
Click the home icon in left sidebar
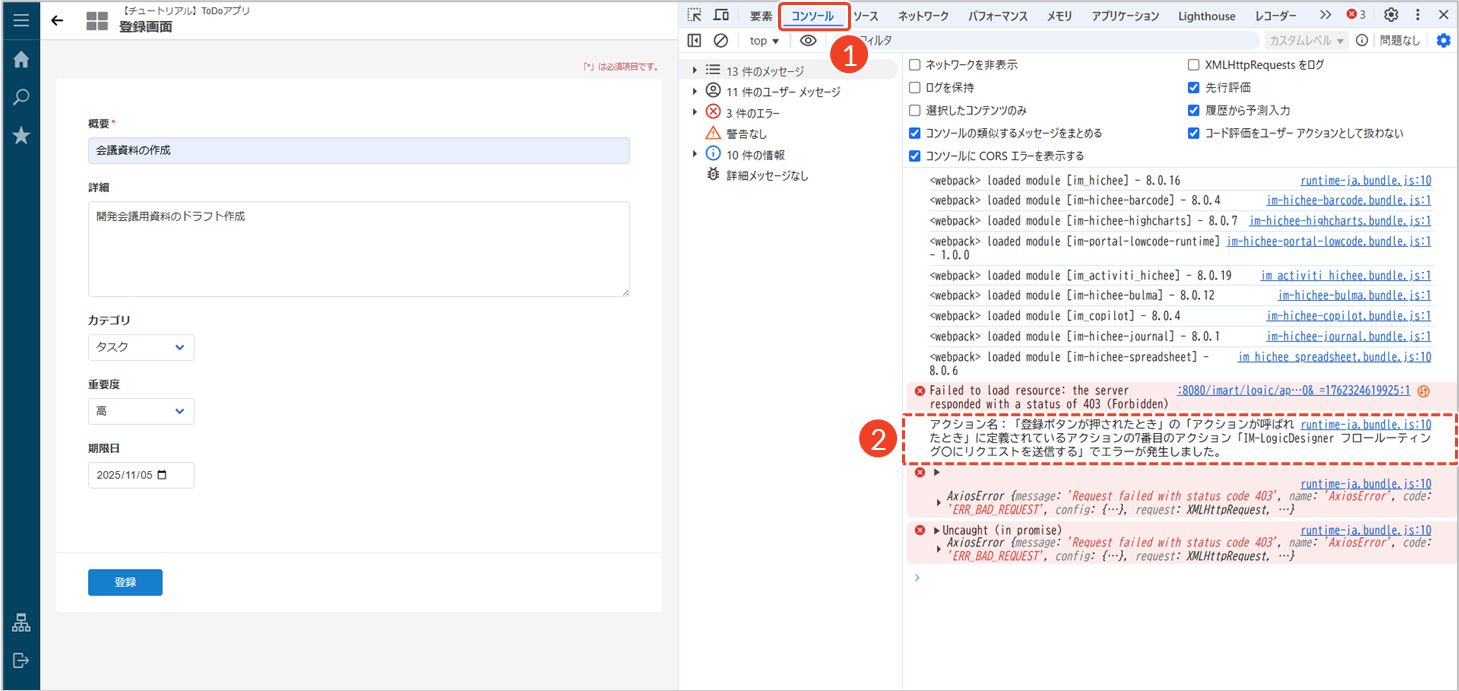coord(20,60)
